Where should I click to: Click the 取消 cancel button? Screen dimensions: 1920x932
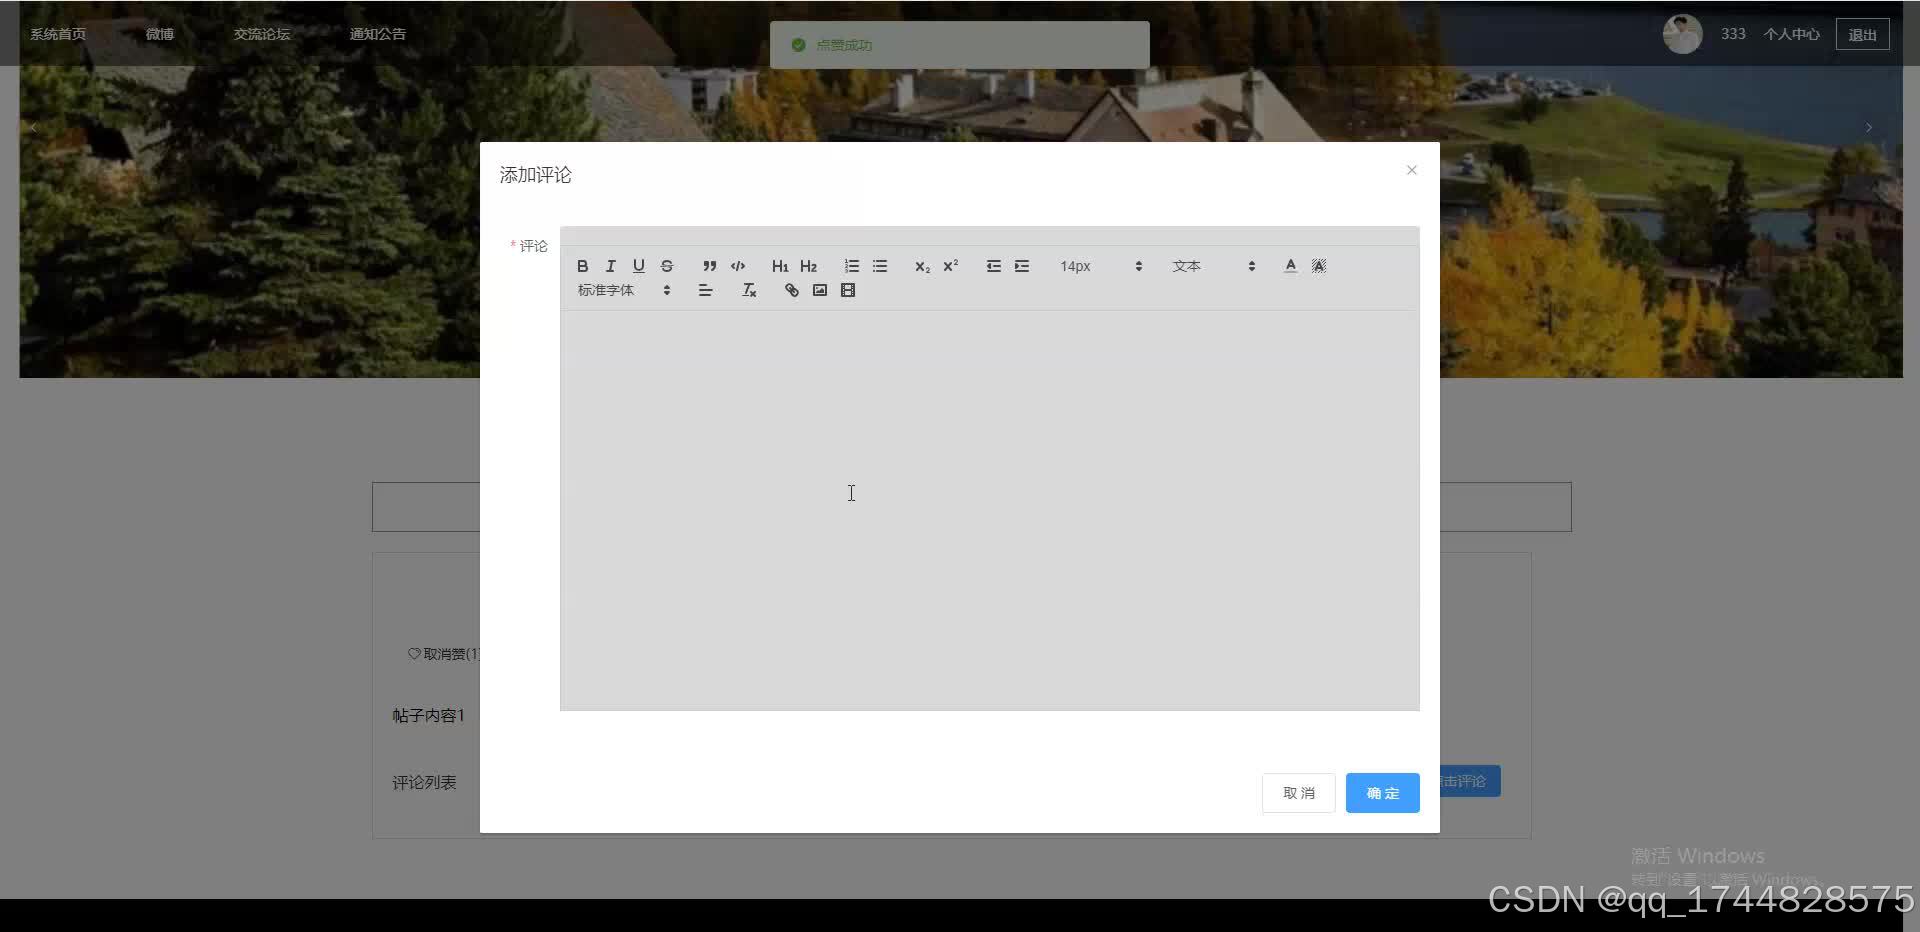tap(1298, 793)
